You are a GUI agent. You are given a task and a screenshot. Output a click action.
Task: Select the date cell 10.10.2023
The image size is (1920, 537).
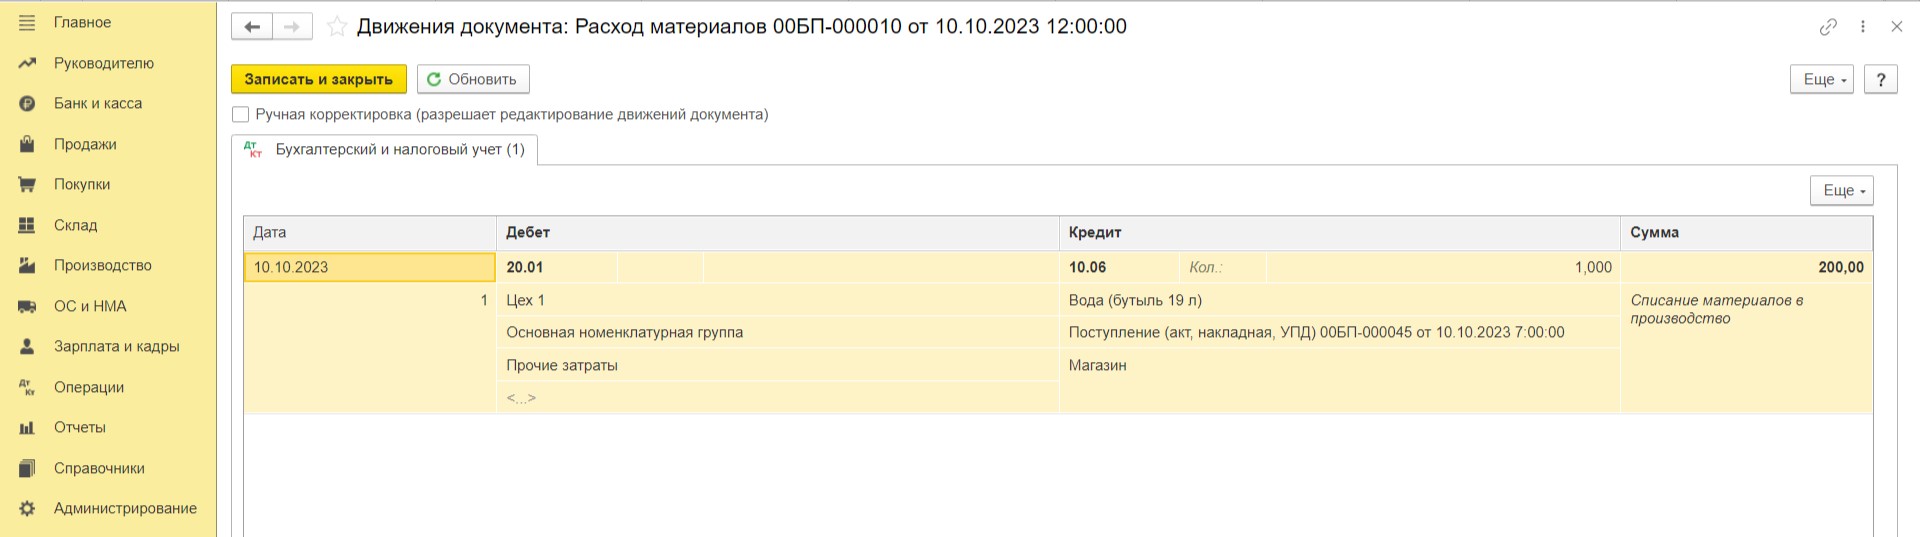coord(370,267)
